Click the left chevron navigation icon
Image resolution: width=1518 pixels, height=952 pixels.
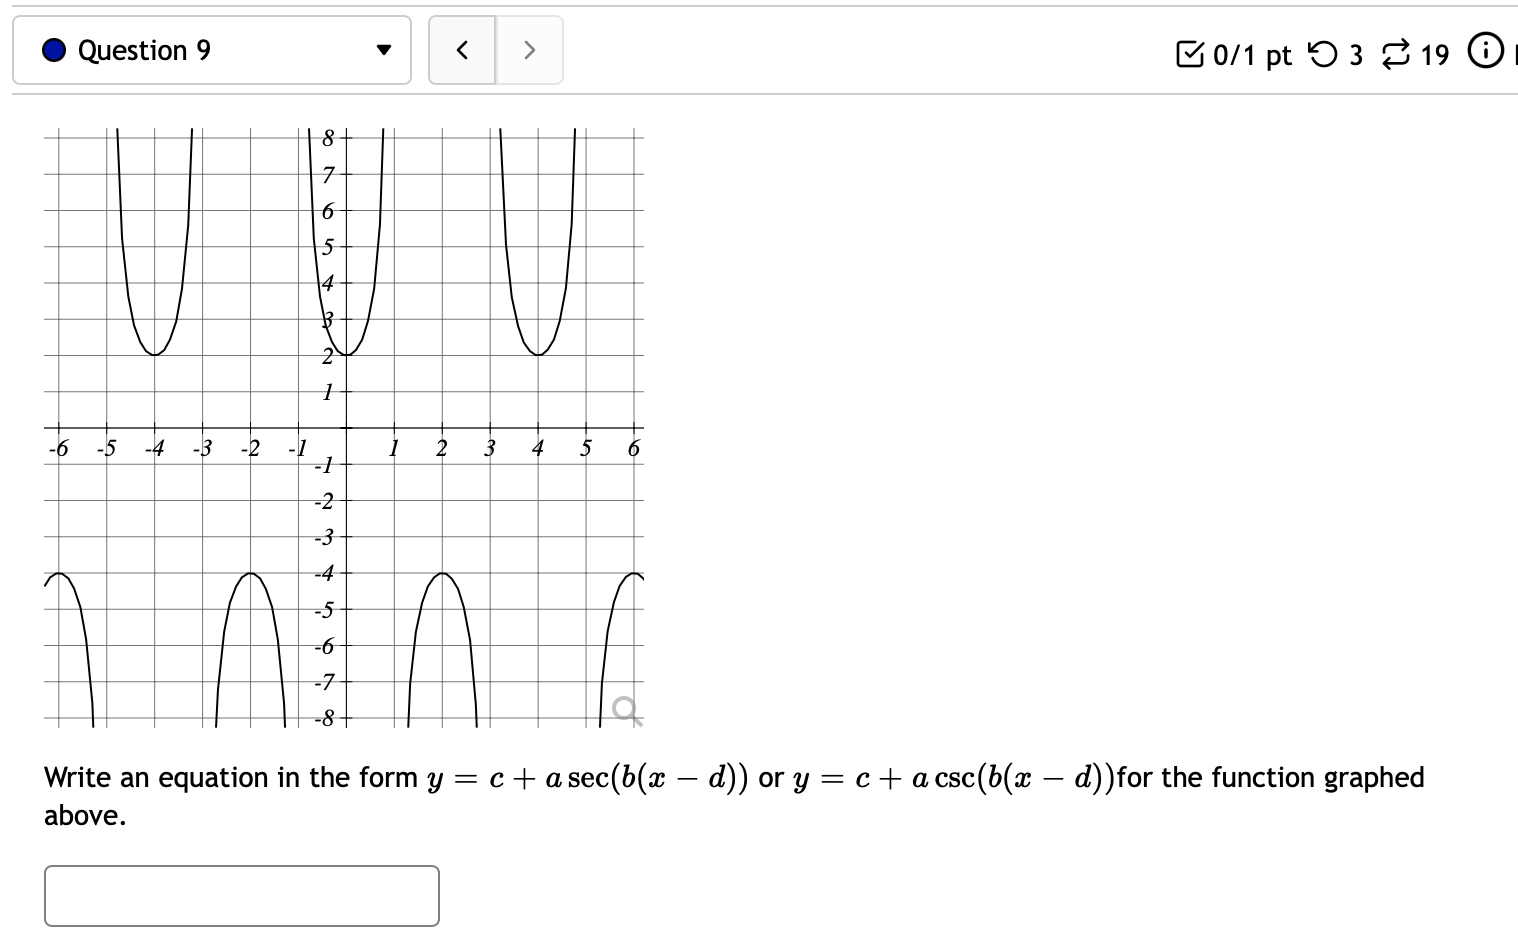click(x=462, y=49)
